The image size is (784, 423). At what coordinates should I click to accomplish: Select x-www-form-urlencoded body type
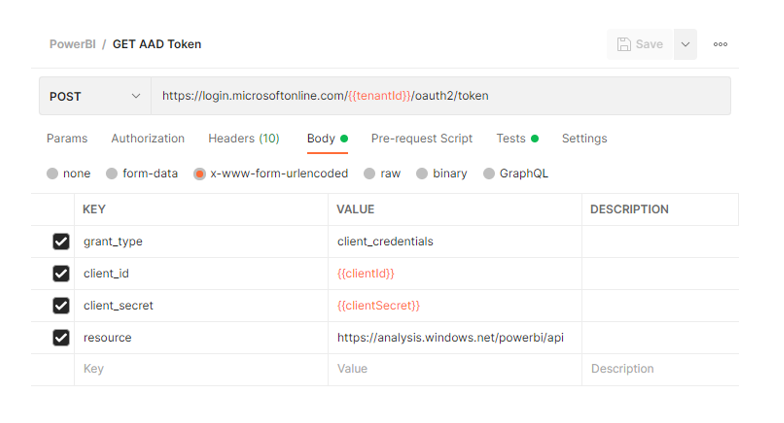(x=271, y=174)
